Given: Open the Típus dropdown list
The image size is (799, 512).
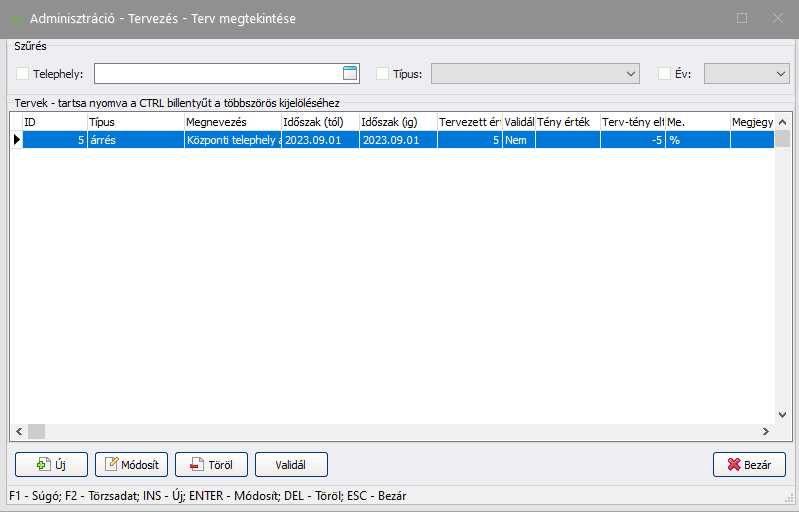Looking at the screenshot, I should pyautogui.click(x=630, y=73).
